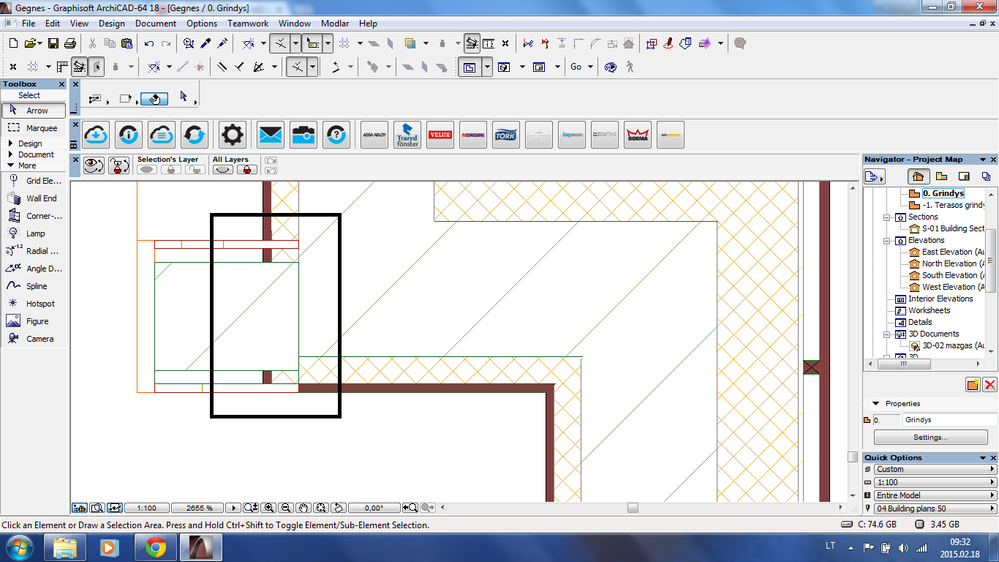Screen dimensions: 999x562
Task: Open the West Elevation item in Navigator
Action: [950, 287]
